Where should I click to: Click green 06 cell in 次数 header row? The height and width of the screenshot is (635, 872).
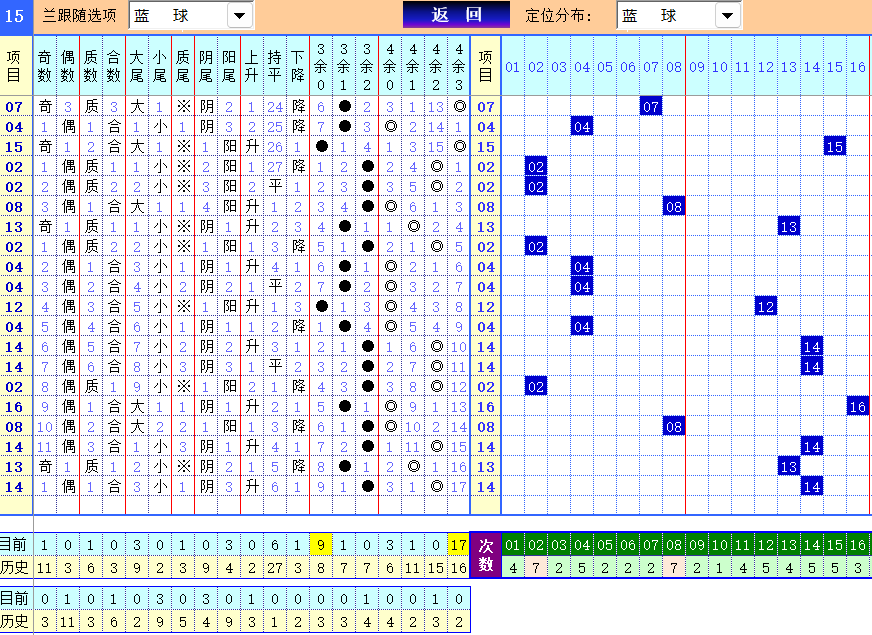pyautogui.click(x=628, y=545)
